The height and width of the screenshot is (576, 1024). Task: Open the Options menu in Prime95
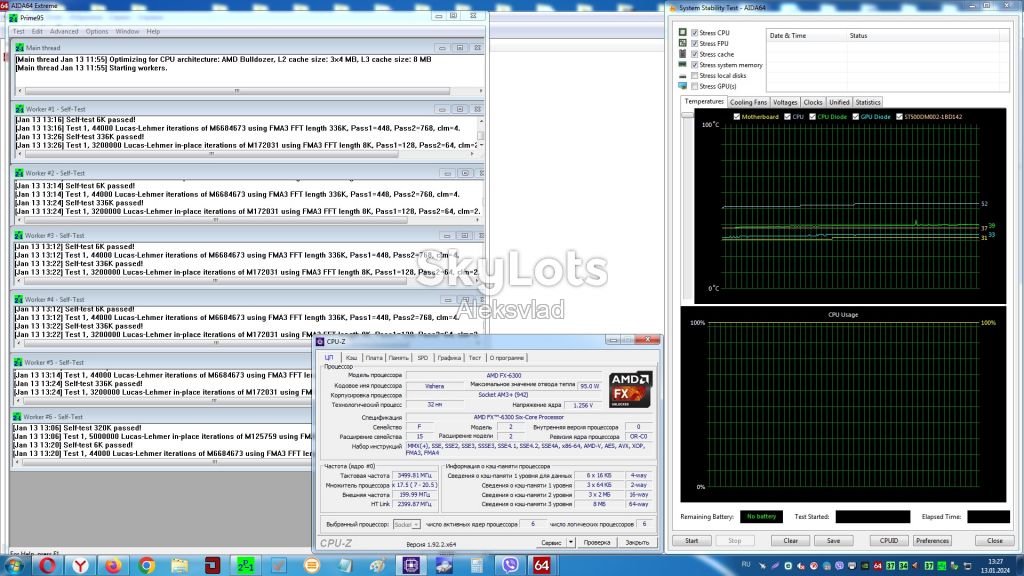(x=97, y=31)
